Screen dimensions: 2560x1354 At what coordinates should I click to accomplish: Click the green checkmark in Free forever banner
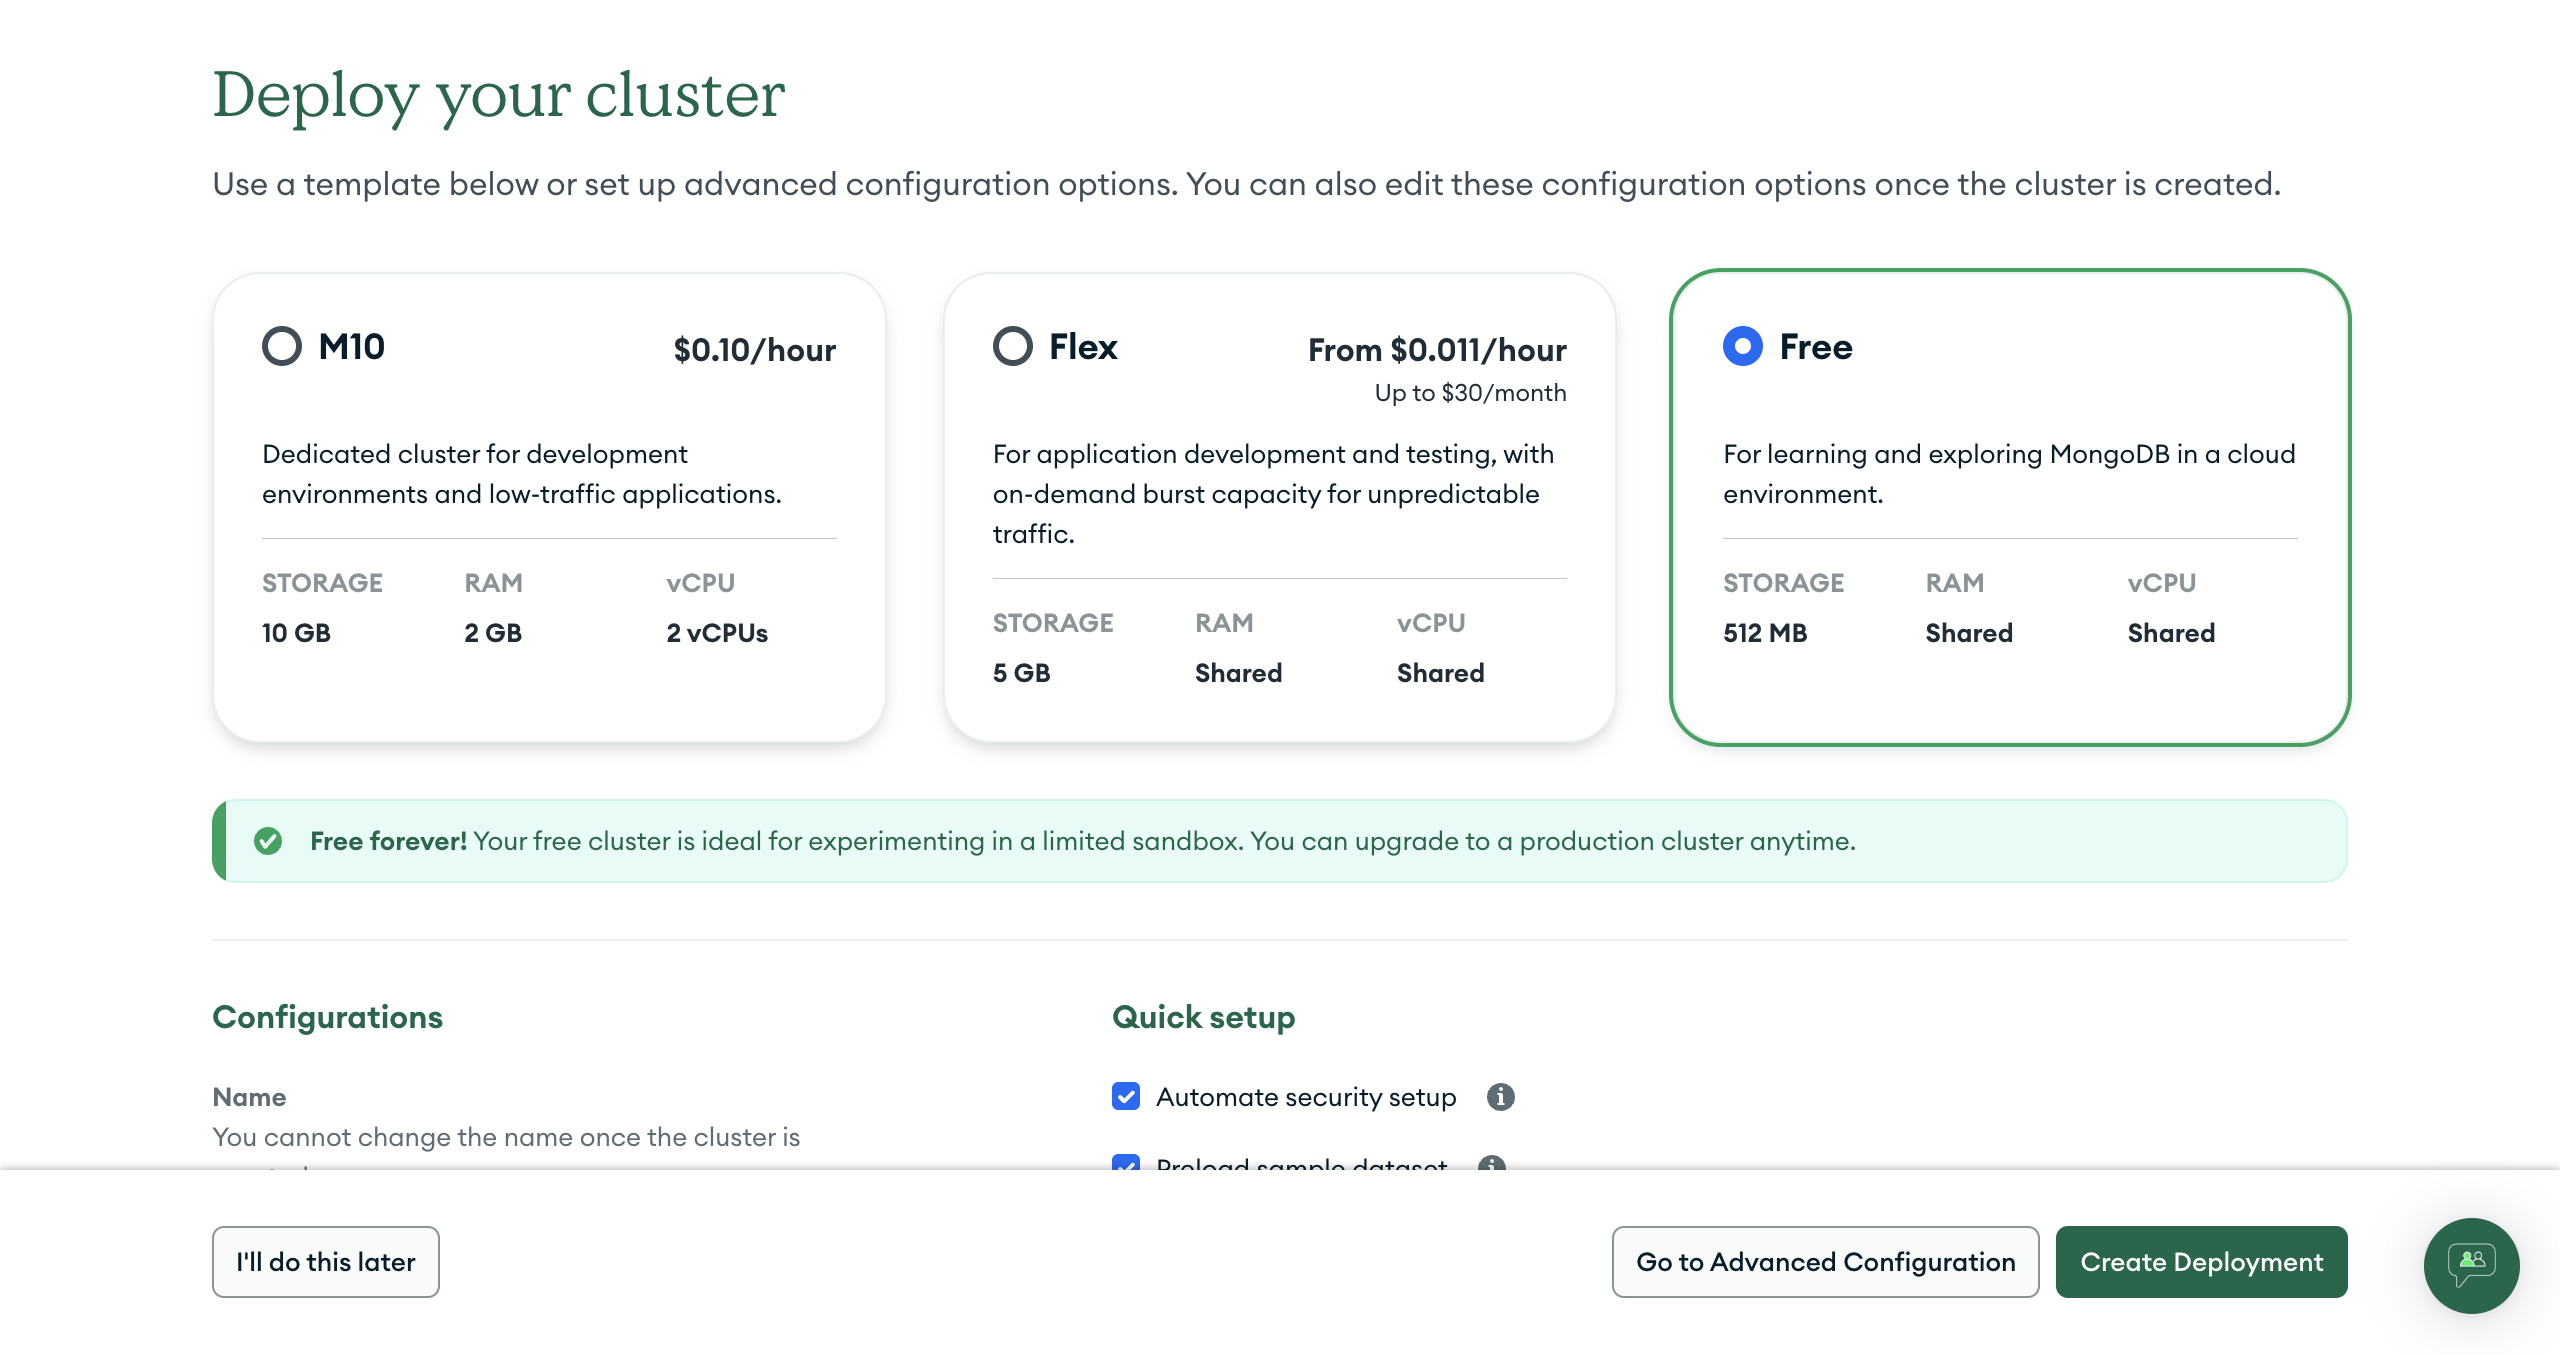(x=268, y=841)
